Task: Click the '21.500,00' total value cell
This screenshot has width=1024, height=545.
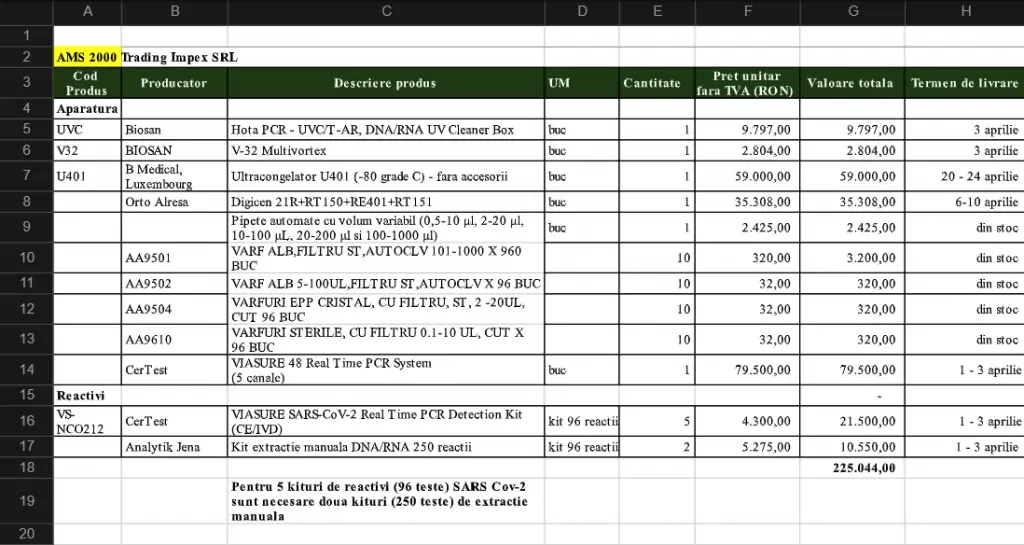Action: coord(852,421)
